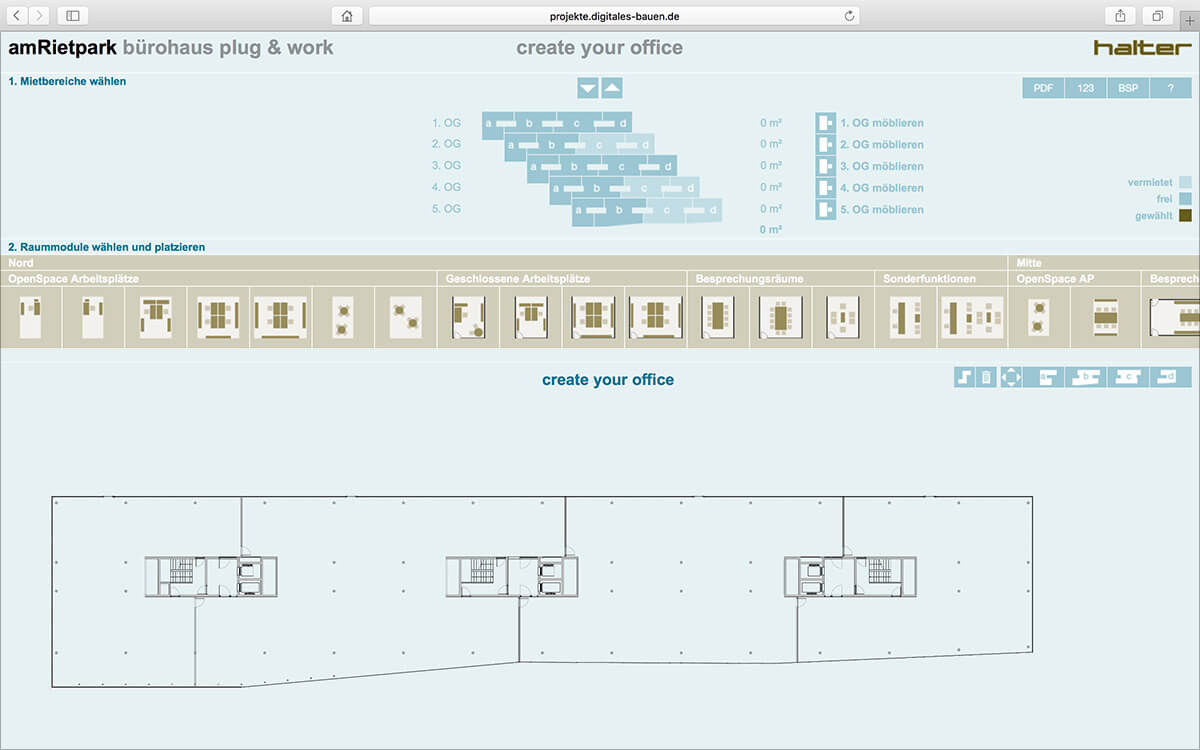This screenshot has height=750, width=1200.
Task: Select first Geschlossene Arbeitsplätze office module
Action: click(467, 318)
